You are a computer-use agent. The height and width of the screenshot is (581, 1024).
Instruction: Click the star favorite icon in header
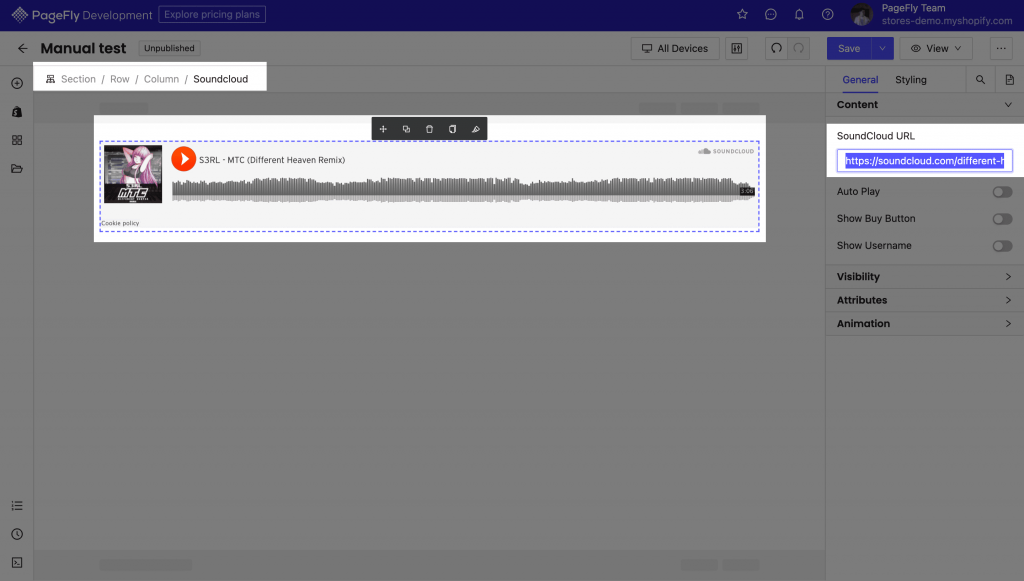click(x=742, y=14)
